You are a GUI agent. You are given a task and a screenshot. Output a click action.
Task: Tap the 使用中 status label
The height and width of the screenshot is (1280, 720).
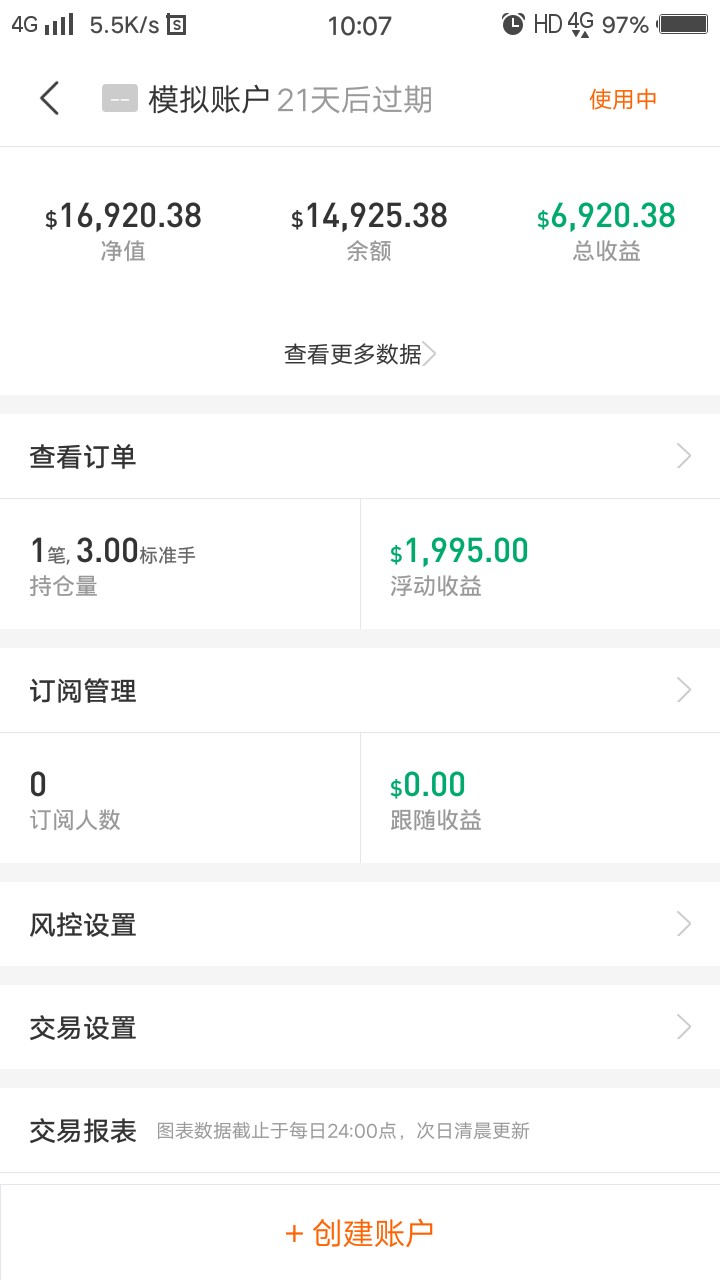tap(623, 99)
